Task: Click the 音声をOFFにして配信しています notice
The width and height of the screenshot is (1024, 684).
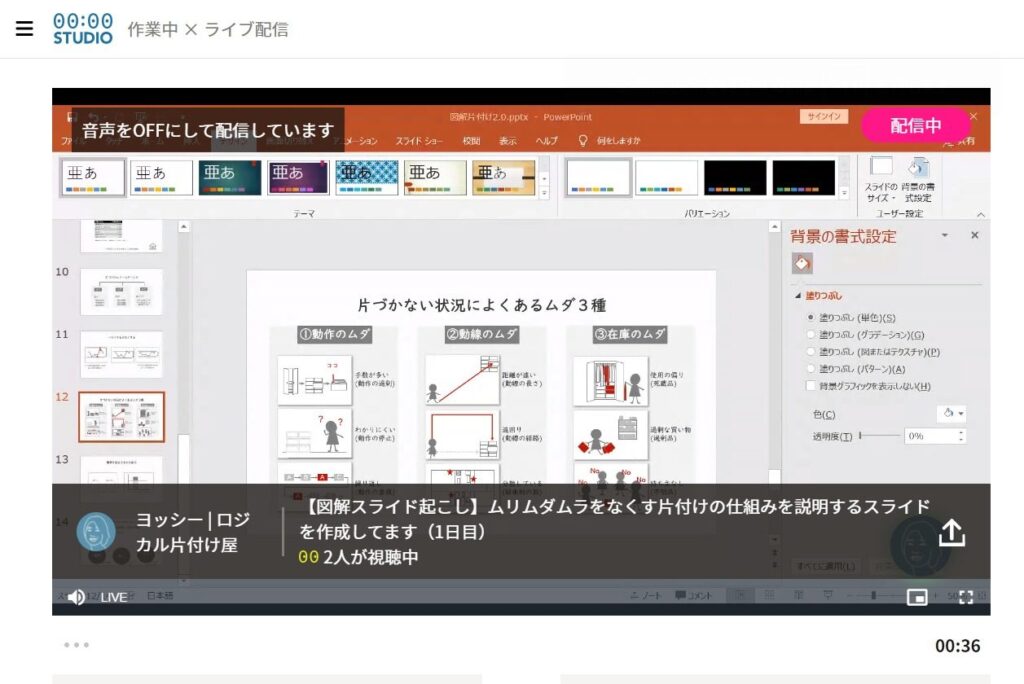Action: (x=208, y=131)
